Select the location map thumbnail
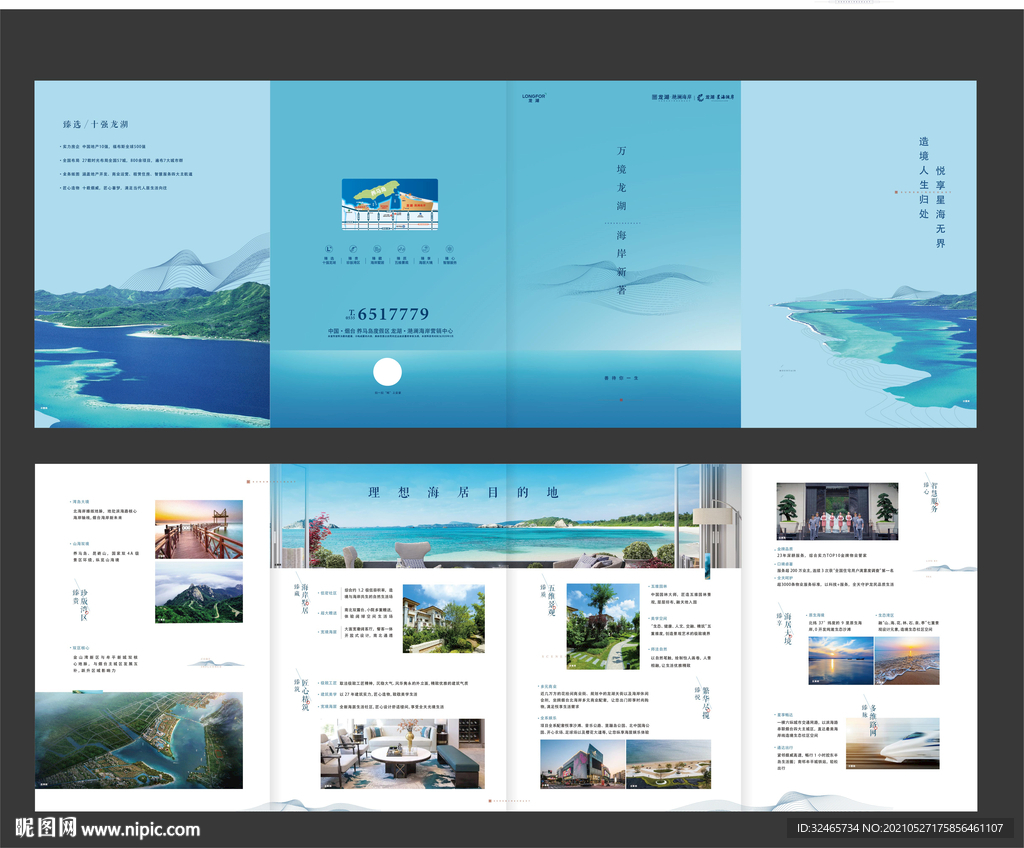 389,204
